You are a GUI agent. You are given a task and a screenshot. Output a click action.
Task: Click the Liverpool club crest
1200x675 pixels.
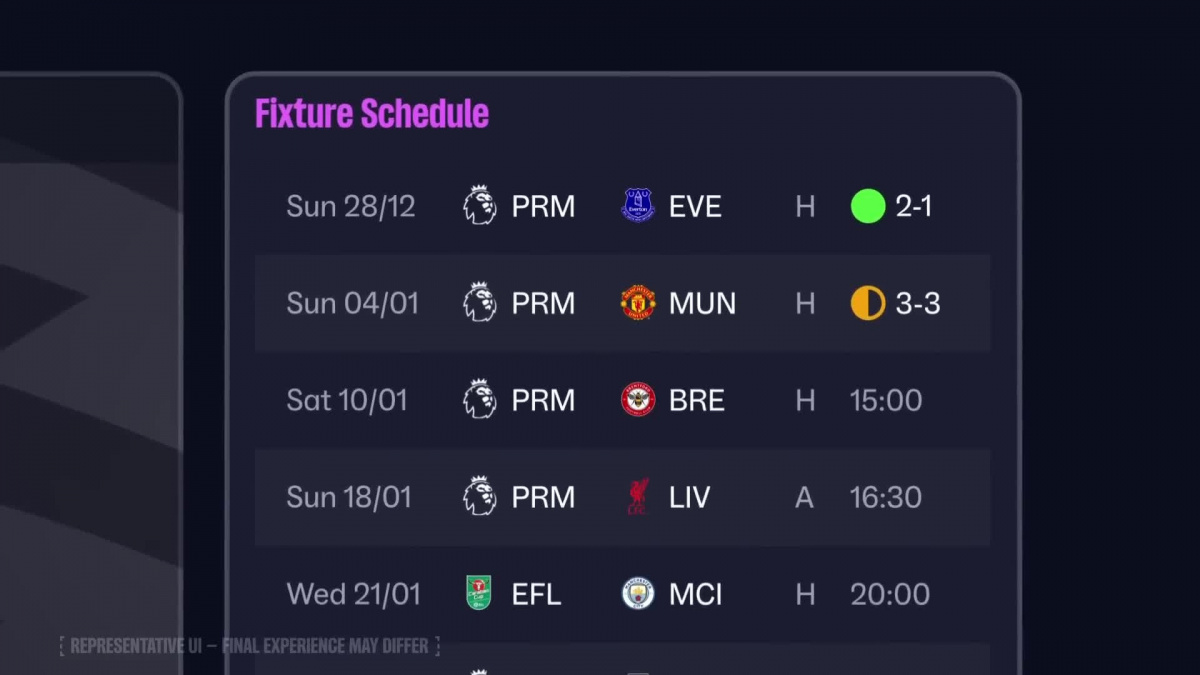pos(638,497)
